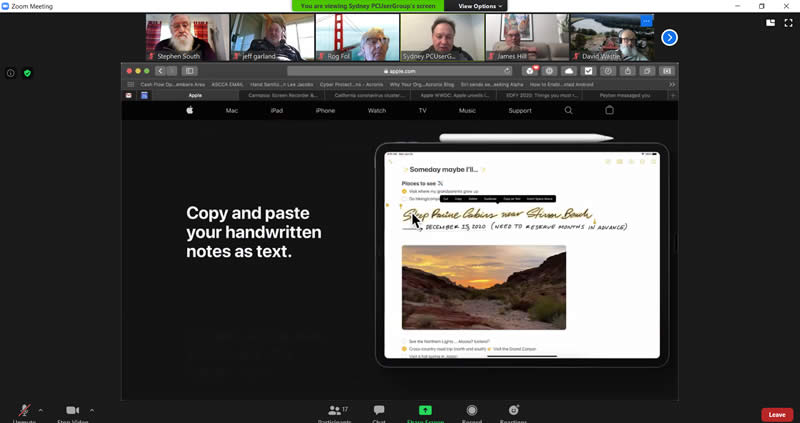Viewport: 800px width, 423px height.
Task: Start recording the meeting
Action: pyautogui.click(x=472, y=413)
